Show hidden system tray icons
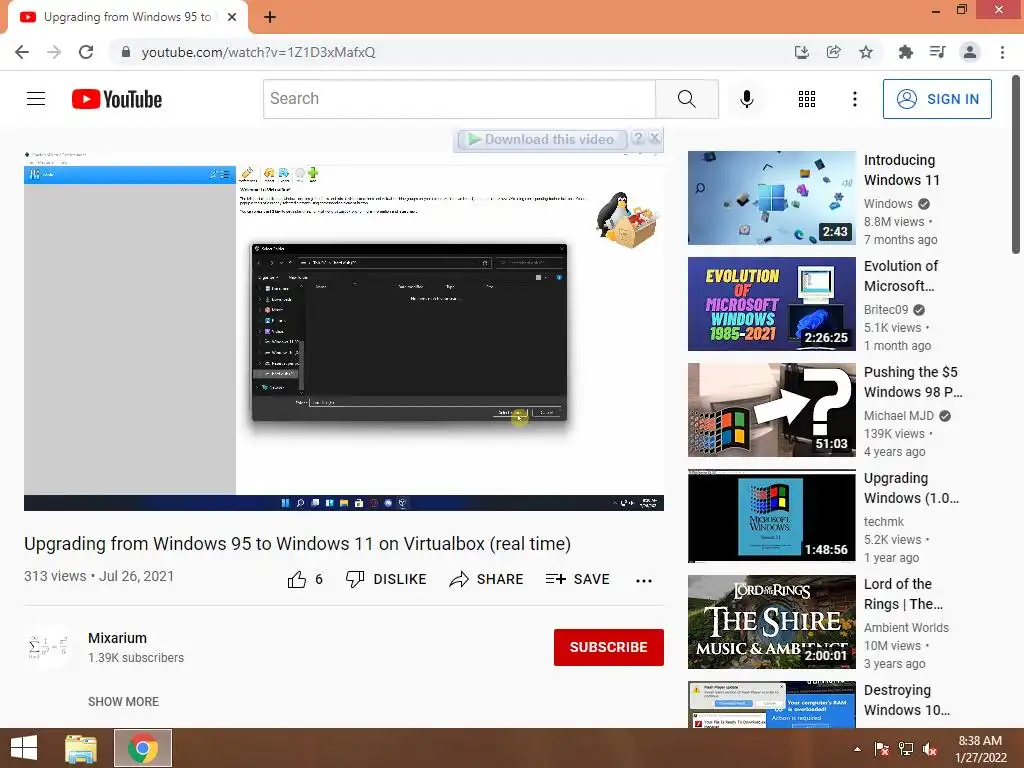Image resolution: width=1024 pixels, height=768 pixels. coord(857,749)
